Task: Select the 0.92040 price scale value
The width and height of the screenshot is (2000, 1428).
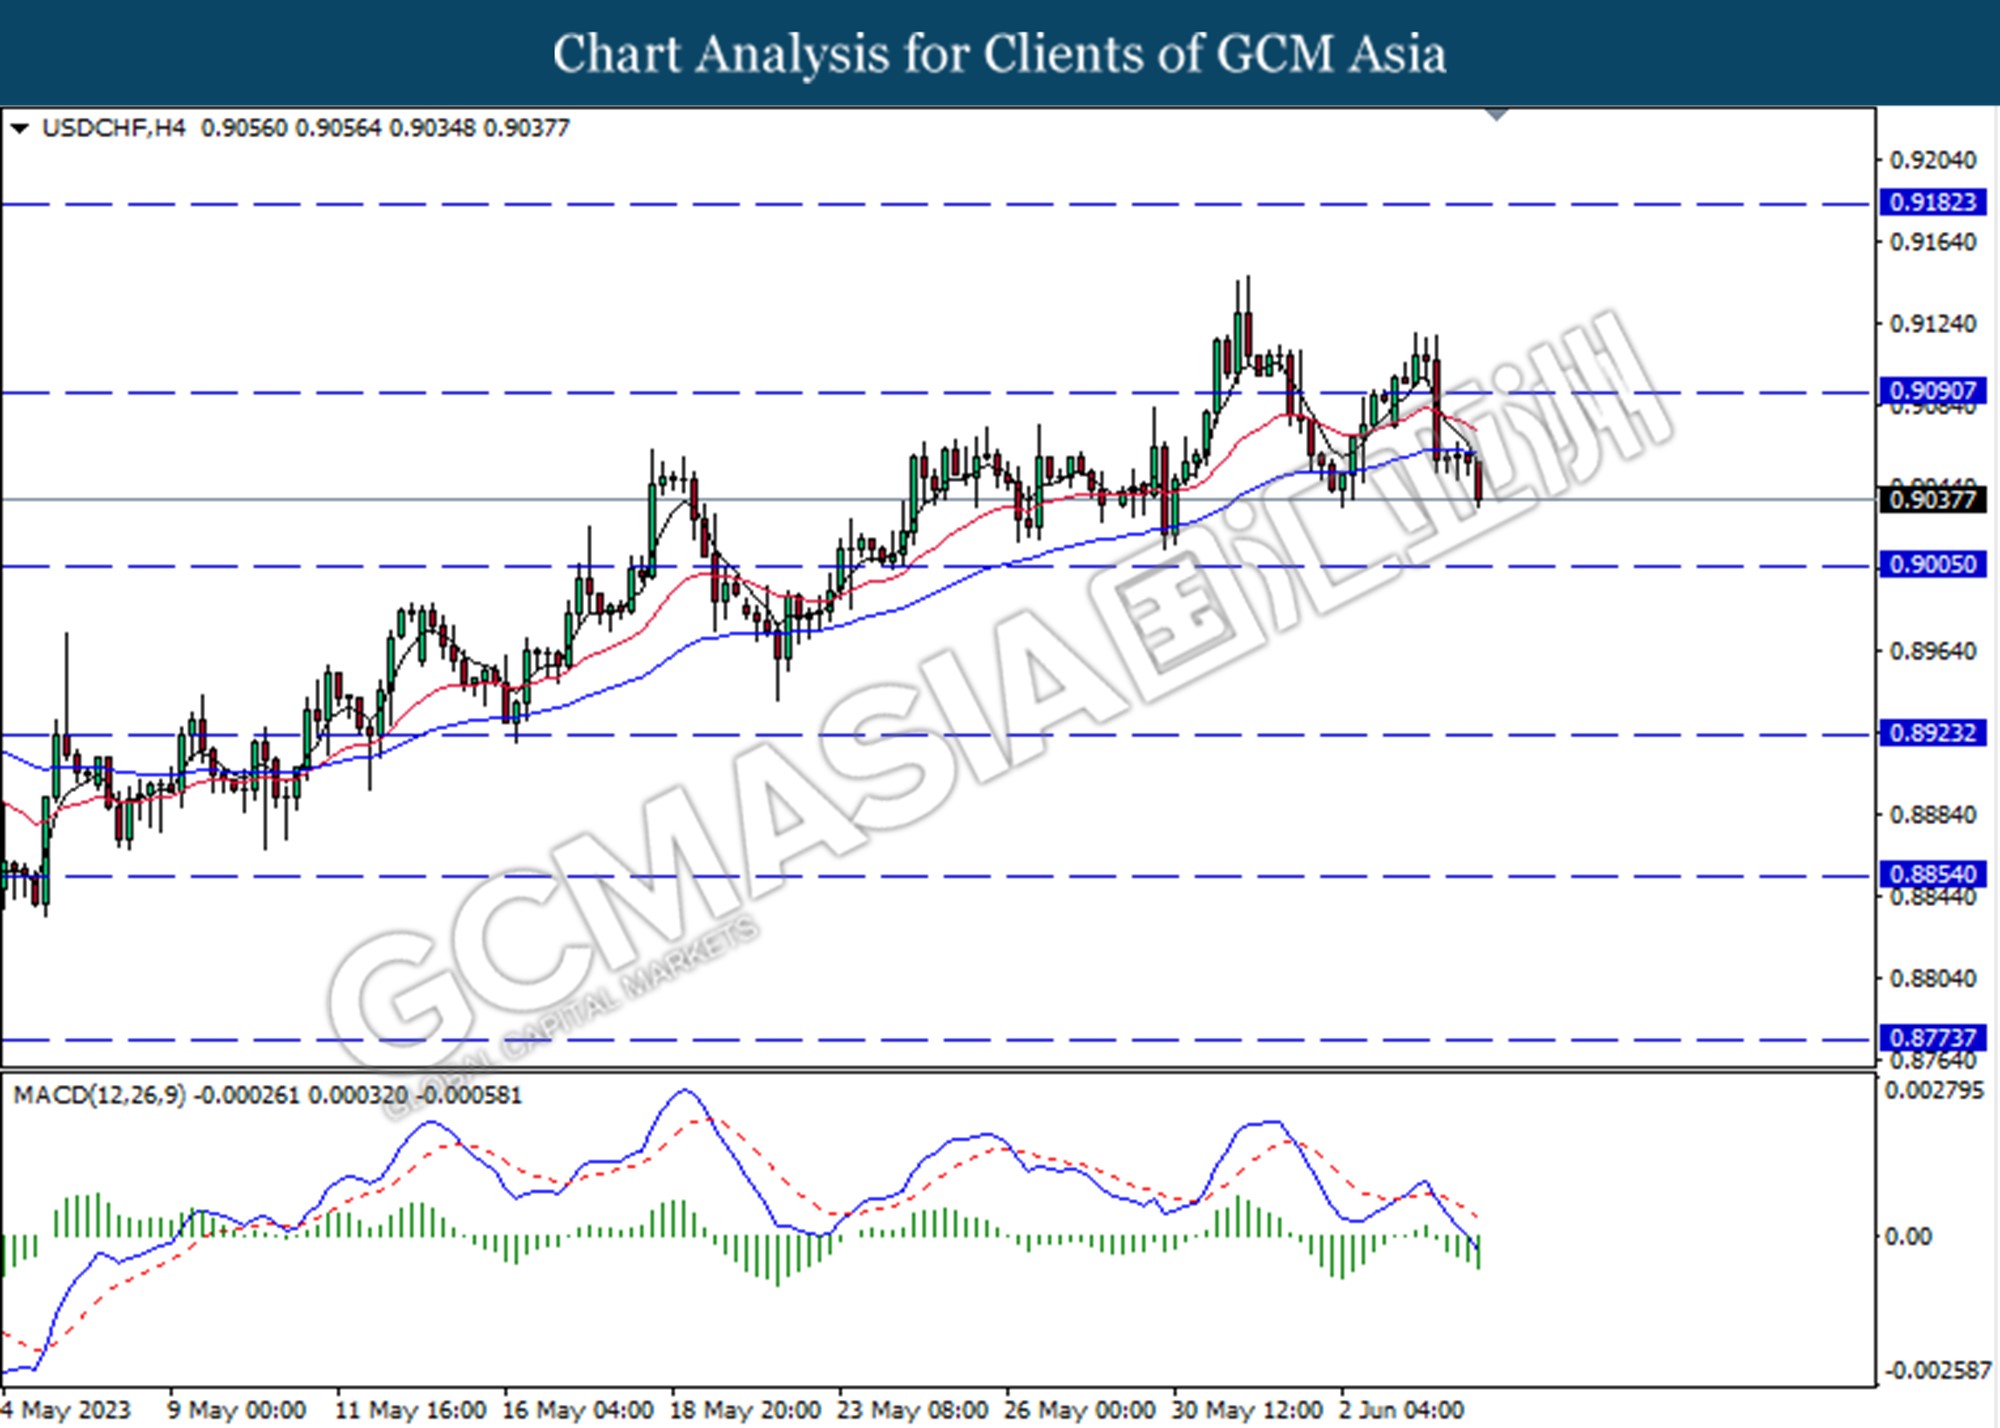Action: (1932, 160)
